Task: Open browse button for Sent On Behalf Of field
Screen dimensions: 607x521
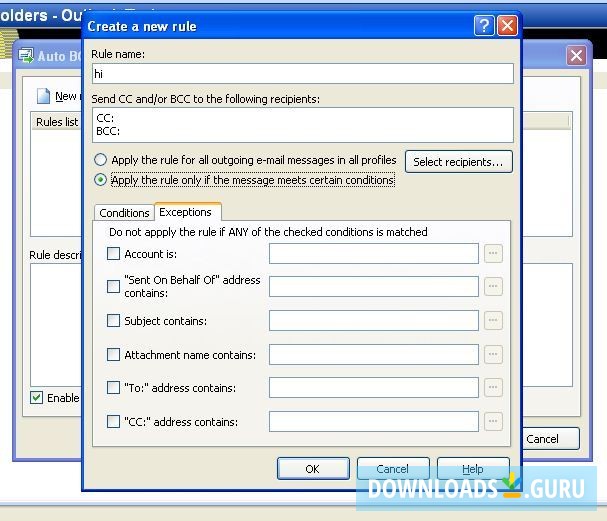Action: click(493, 286)
